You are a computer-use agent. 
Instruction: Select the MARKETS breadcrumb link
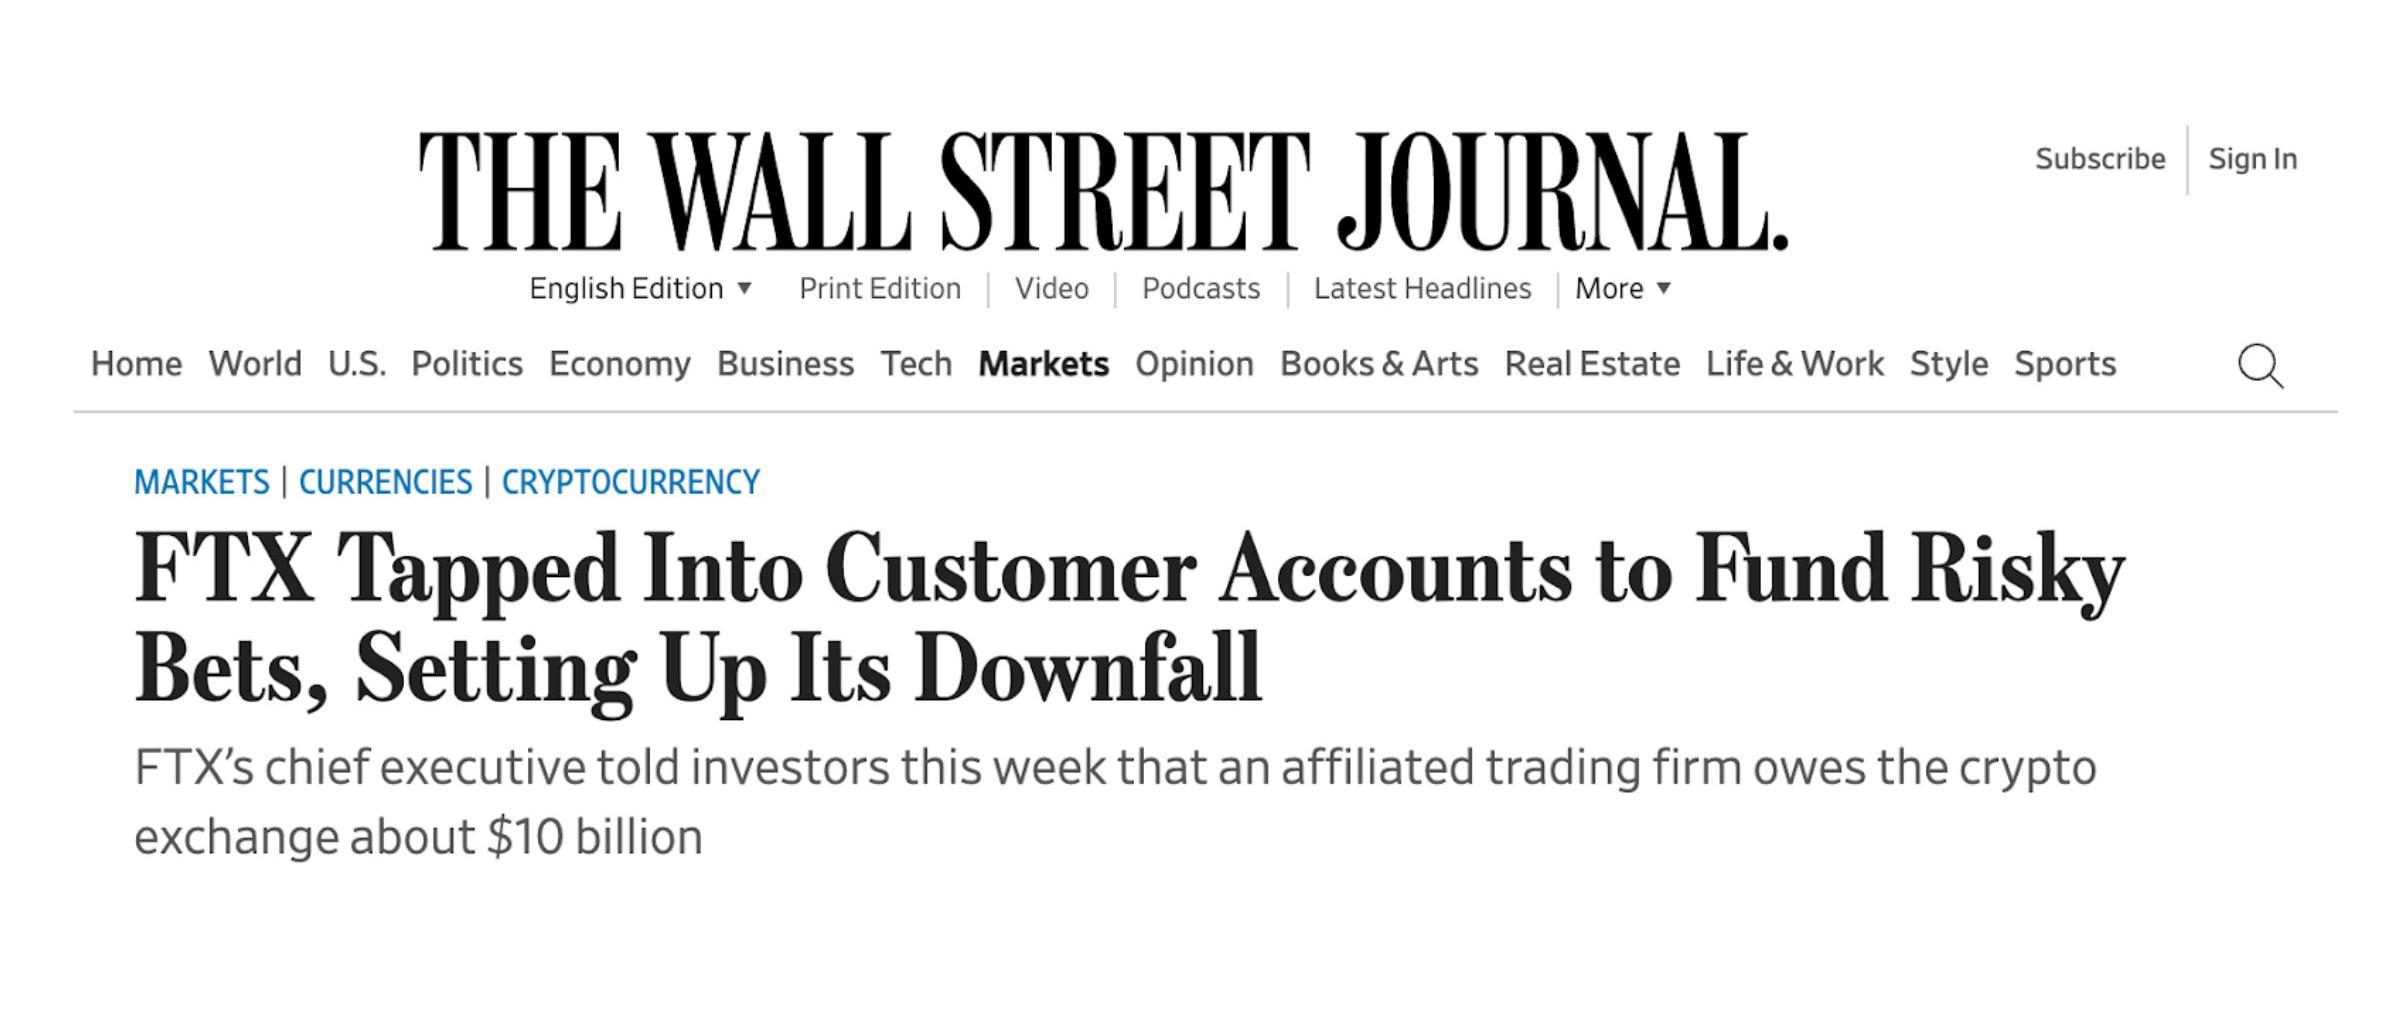[202, 482]
